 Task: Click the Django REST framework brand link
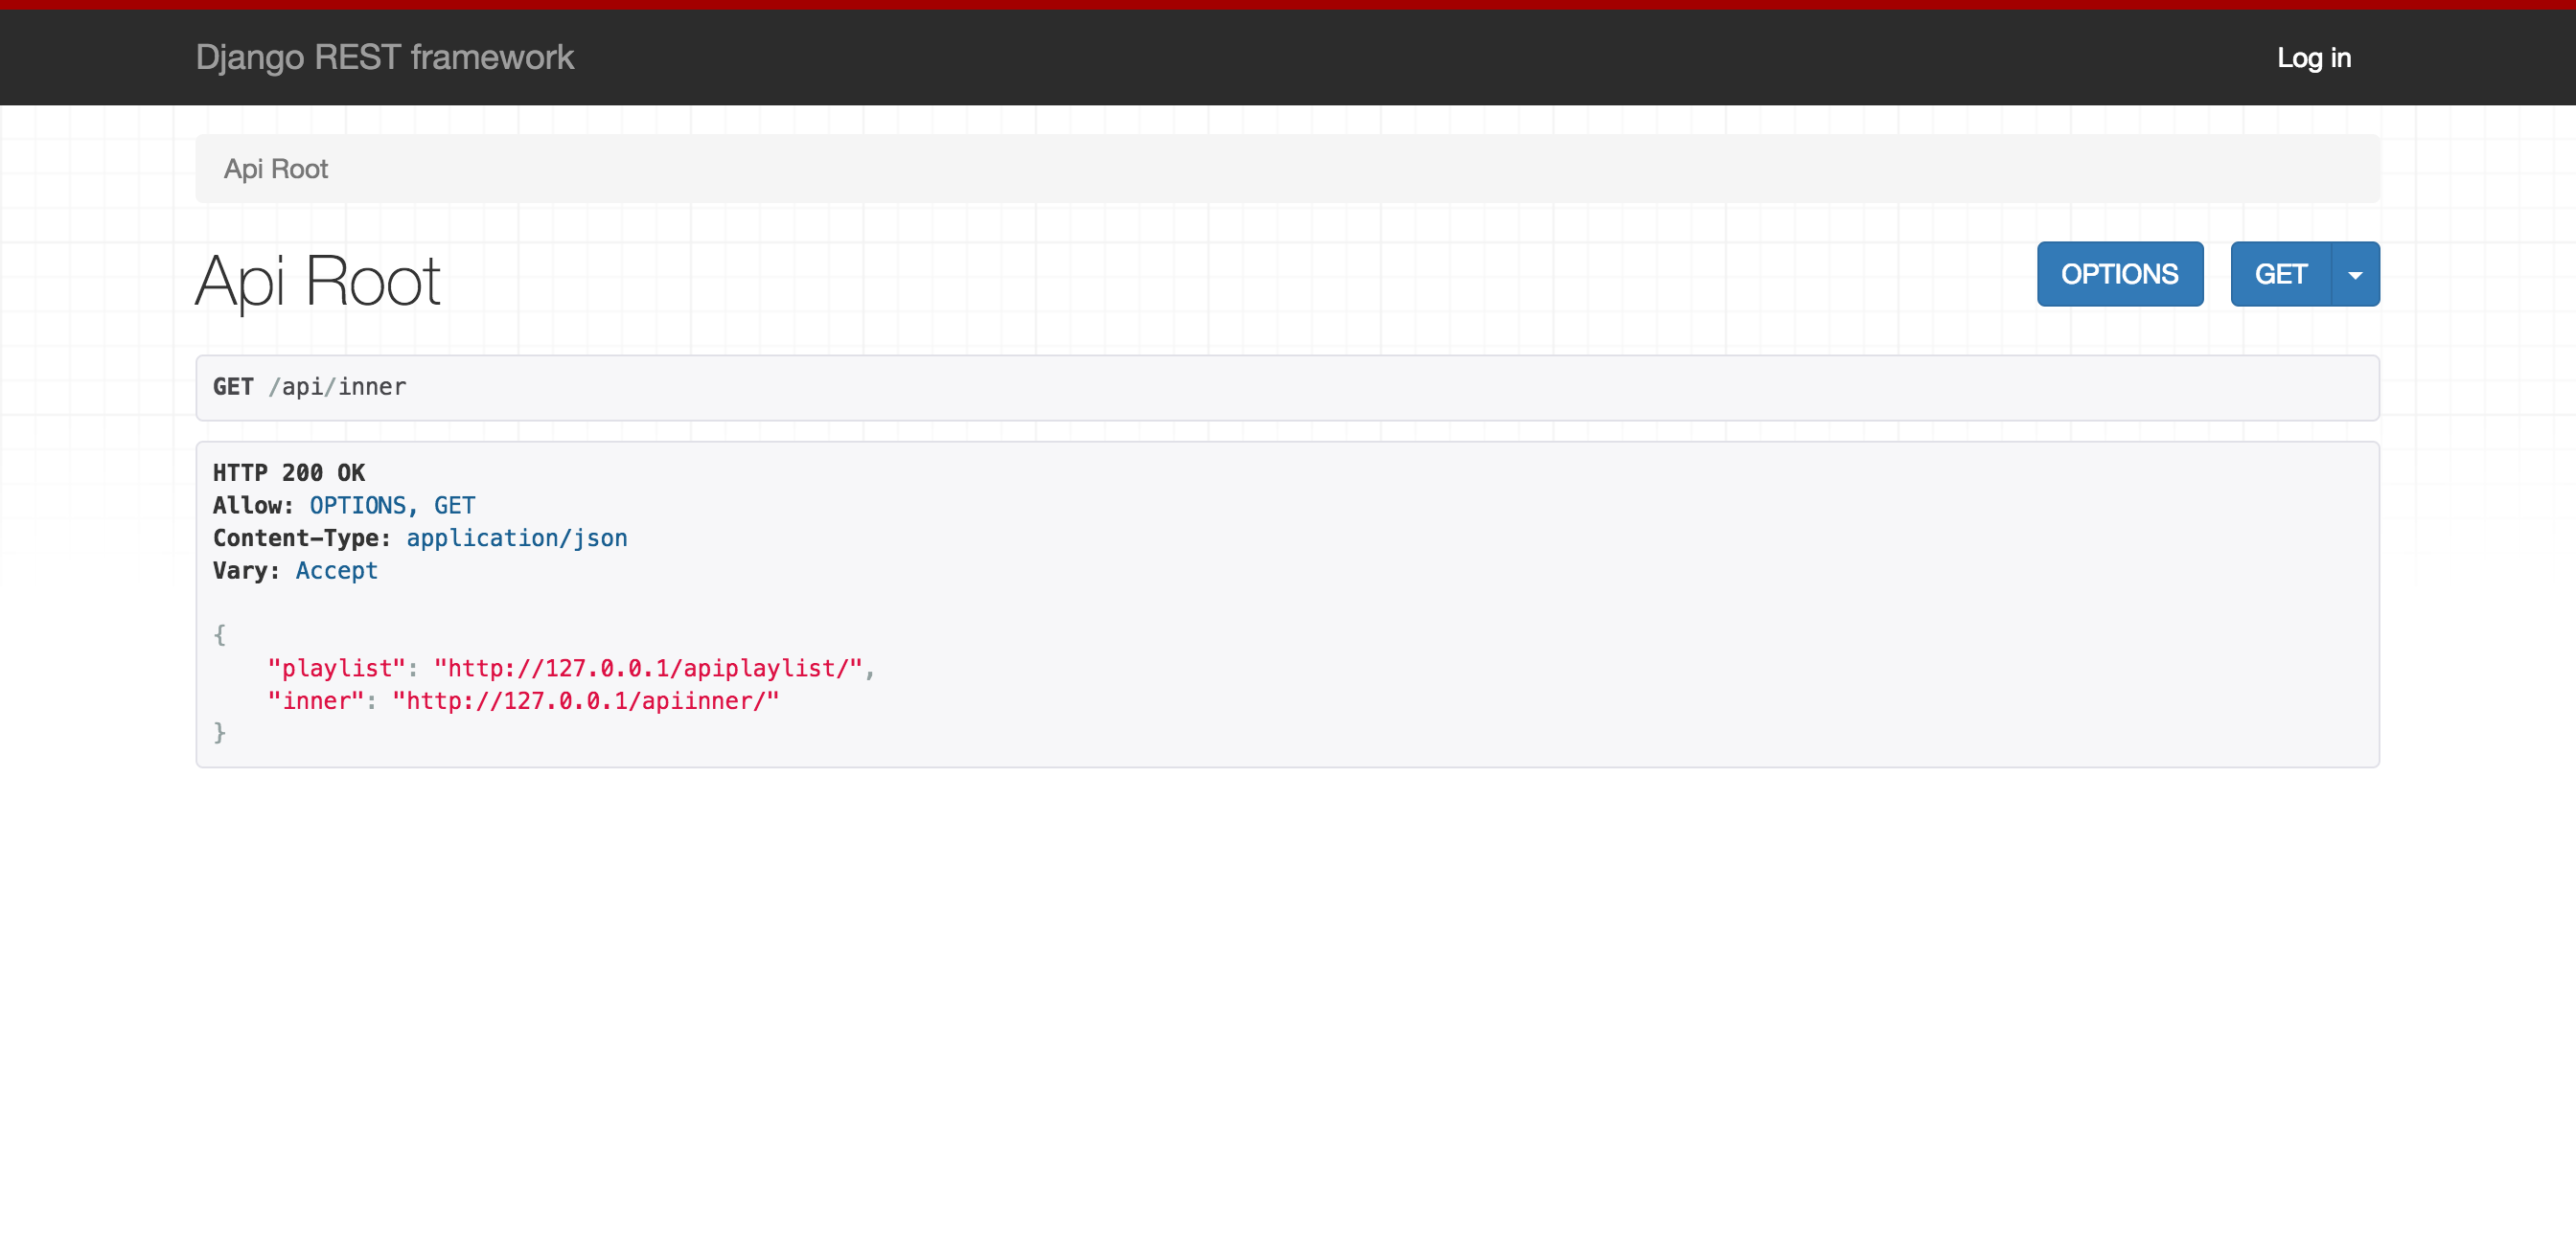pyautogui.click(x=384, y=57)
